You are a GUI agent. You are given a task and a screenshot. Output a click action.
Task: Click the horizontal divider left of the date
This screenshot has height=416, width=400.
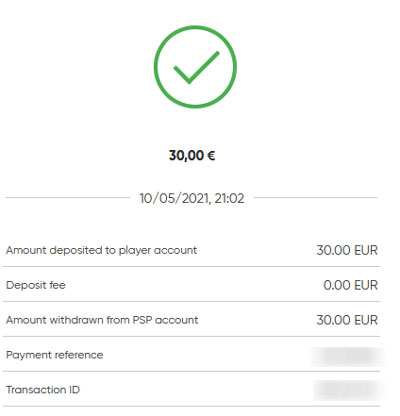pos(68,197)
